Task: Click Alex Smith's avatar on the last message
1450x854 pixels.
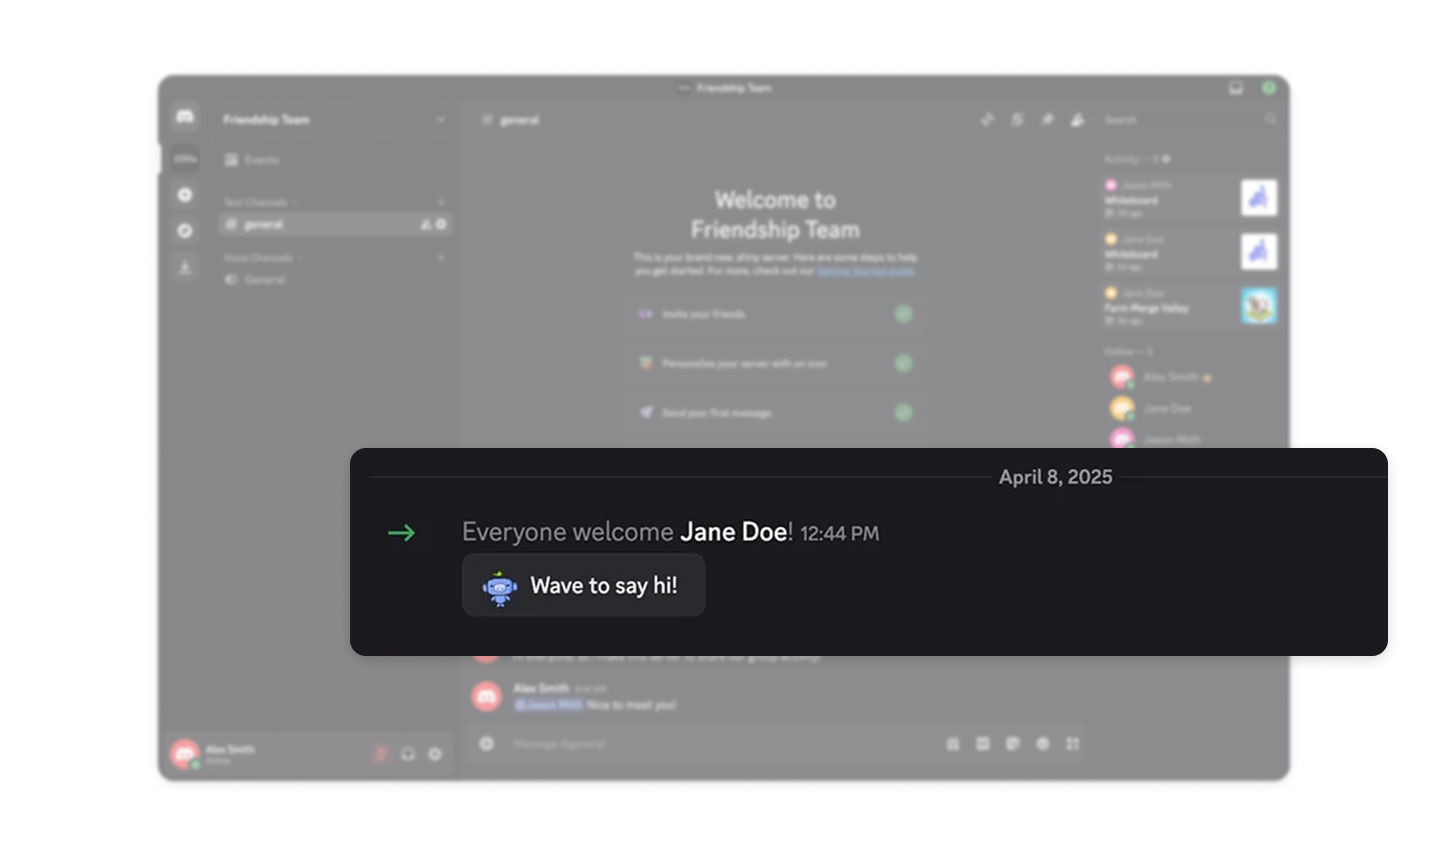Action: [487, 696]
